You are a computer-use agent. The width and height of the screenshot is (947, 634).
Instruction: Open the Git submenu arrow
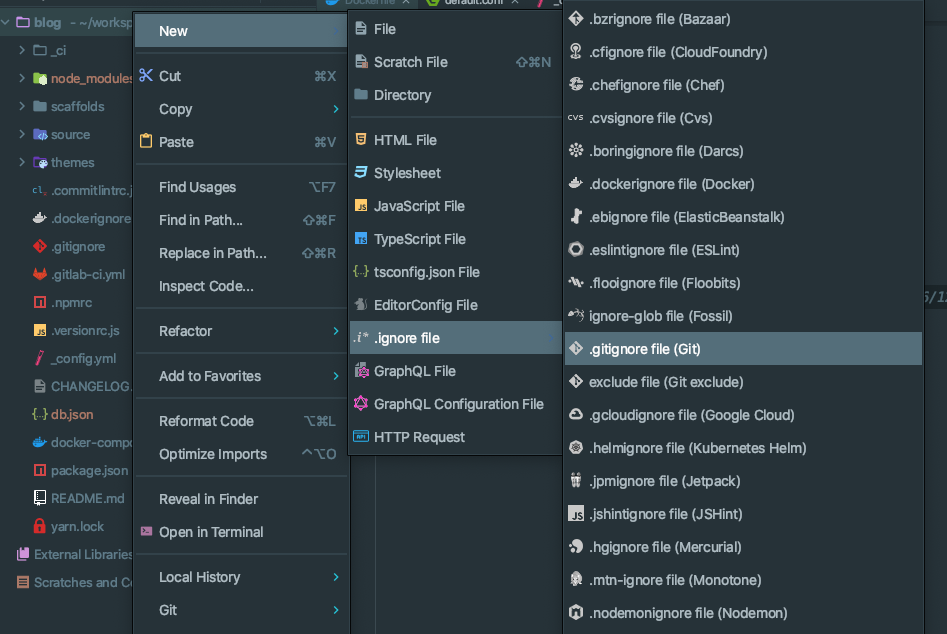(336, 610)
